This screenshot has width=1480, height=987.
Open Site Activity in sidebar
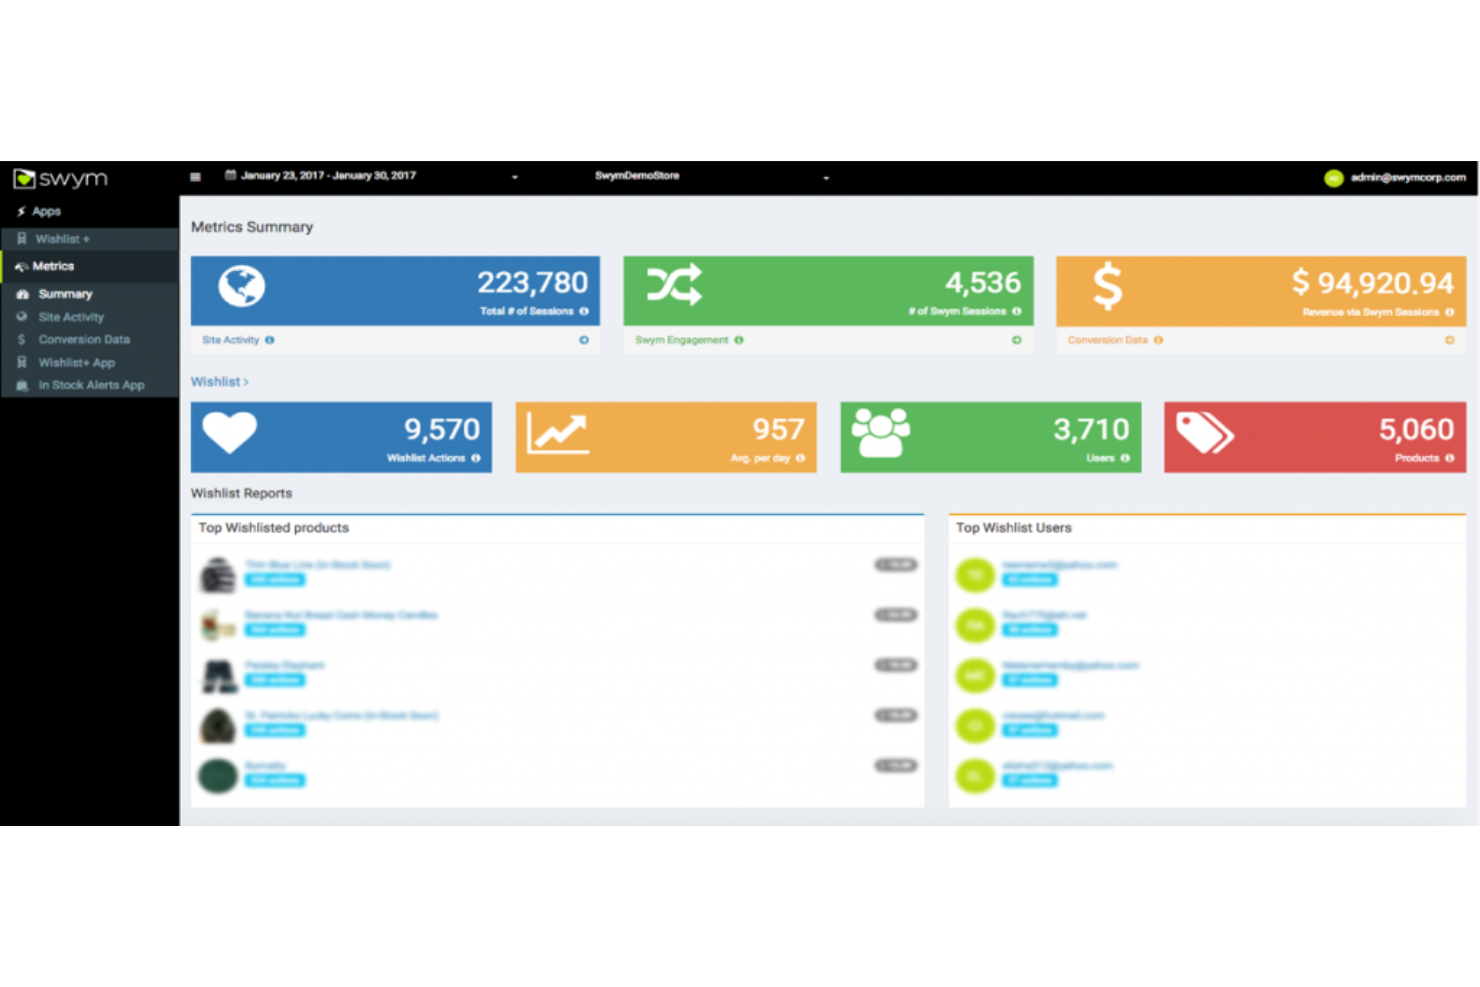tap(71, 317)
